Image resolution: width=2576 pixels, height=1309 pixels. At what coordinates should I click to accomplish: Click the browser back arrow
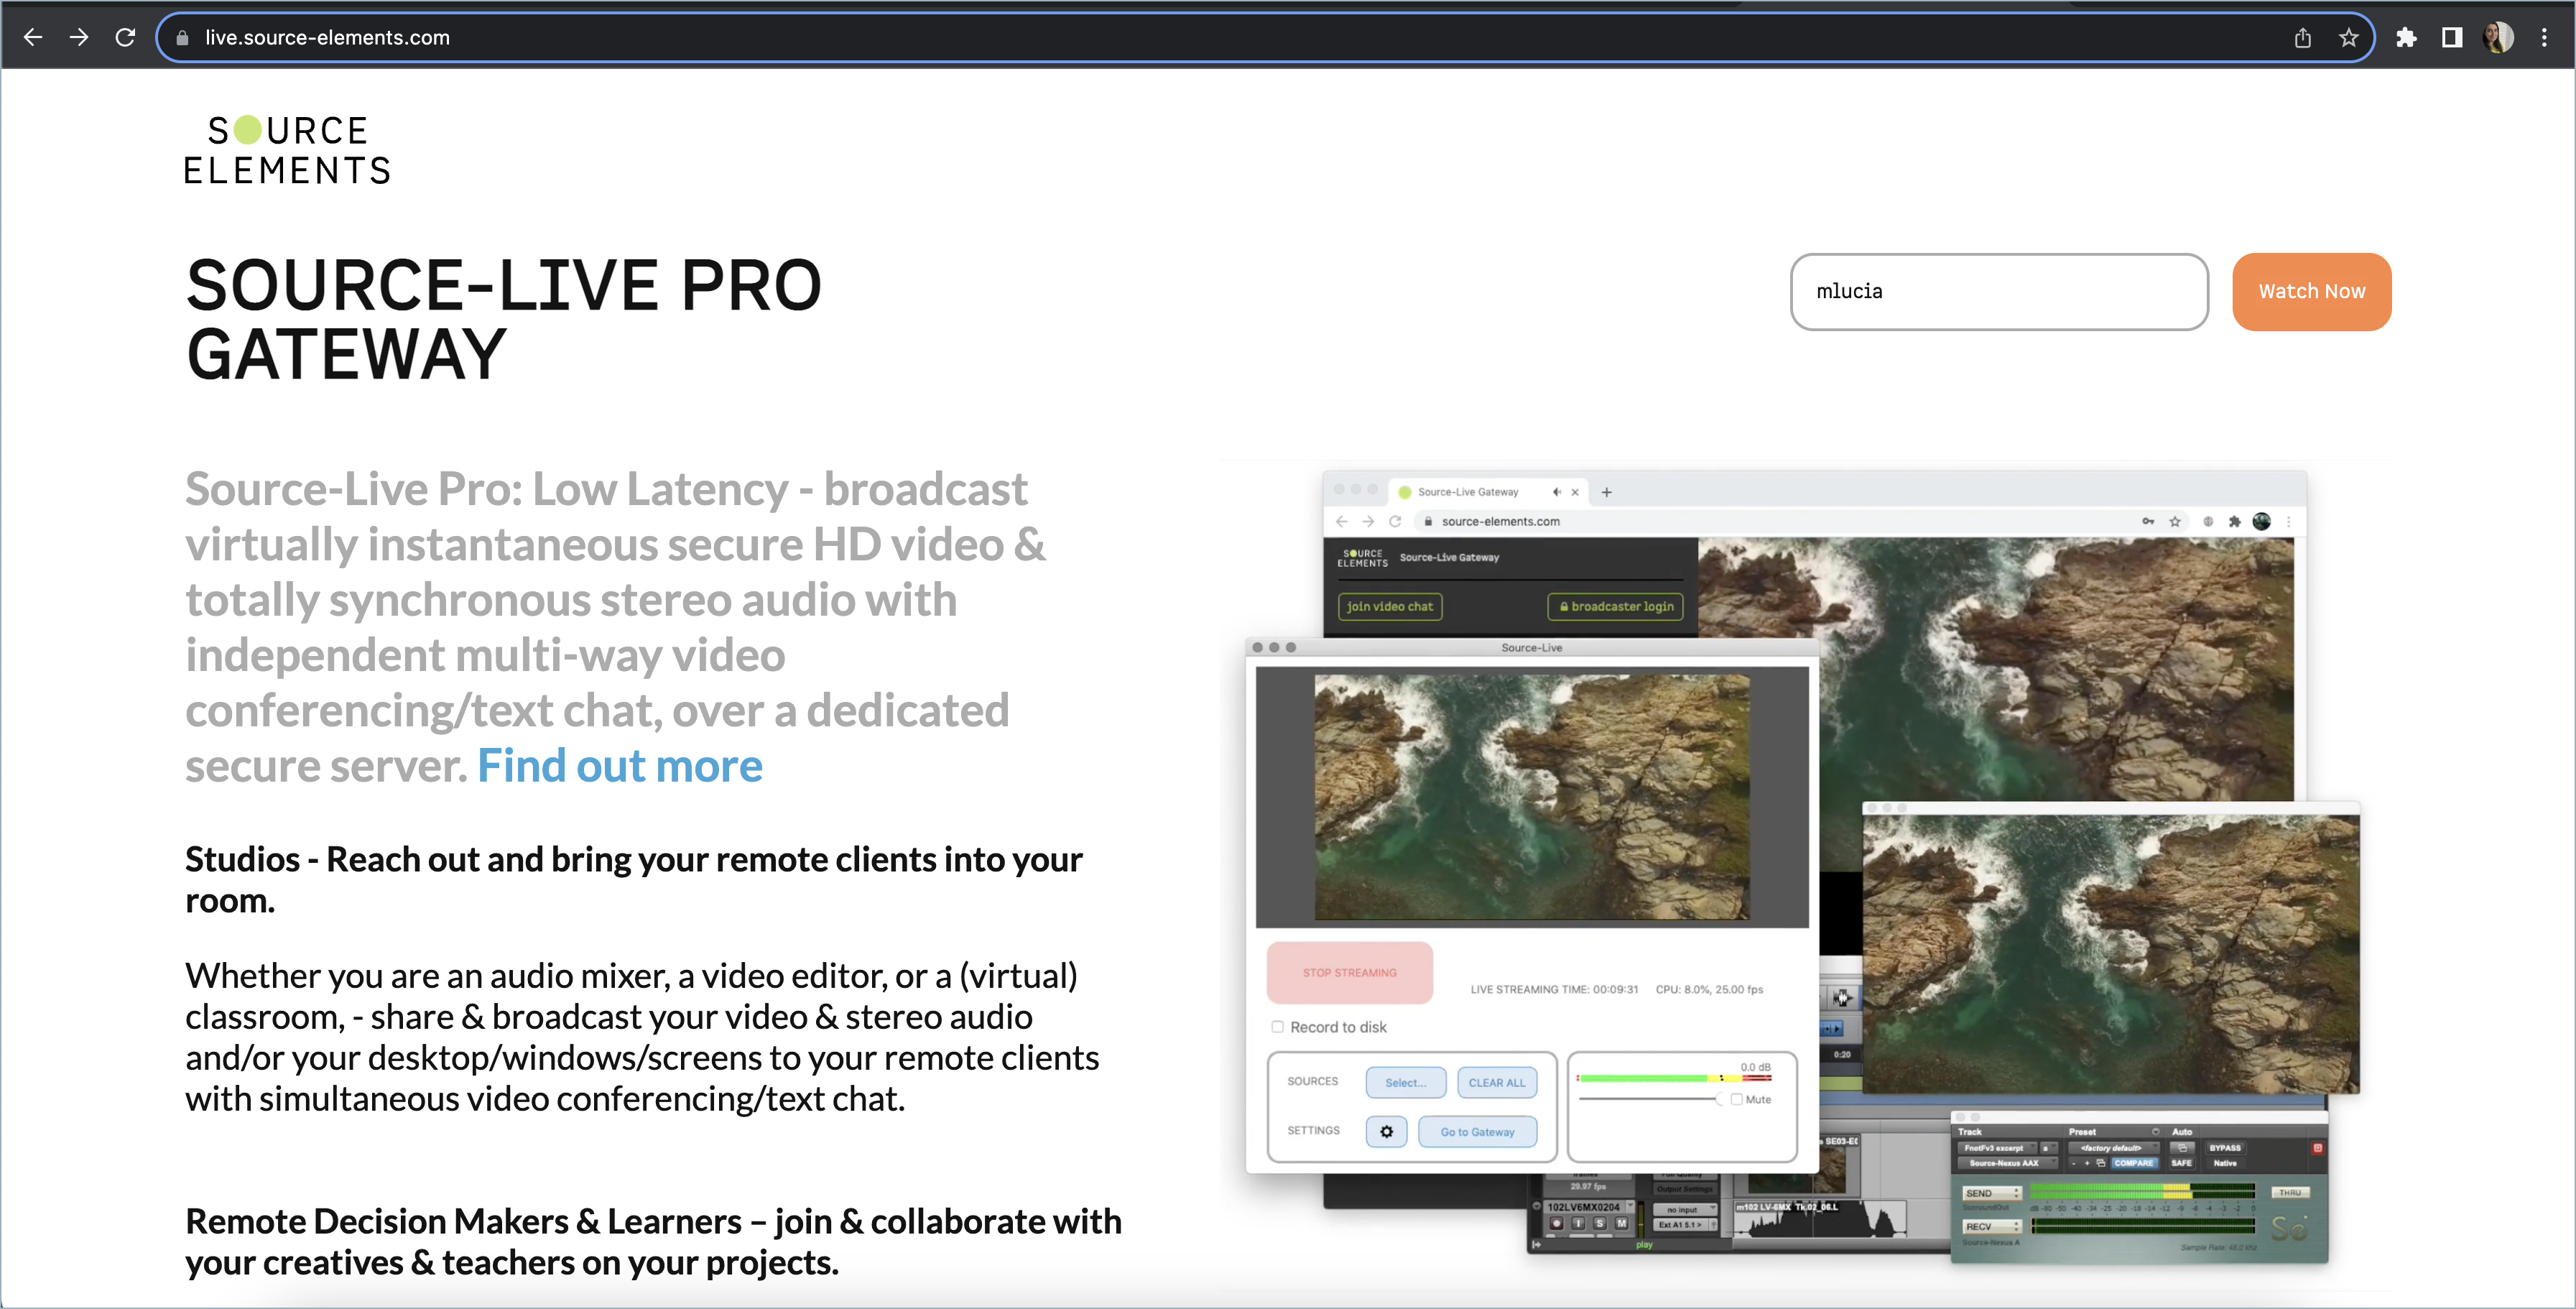click(x=32, y=37)
